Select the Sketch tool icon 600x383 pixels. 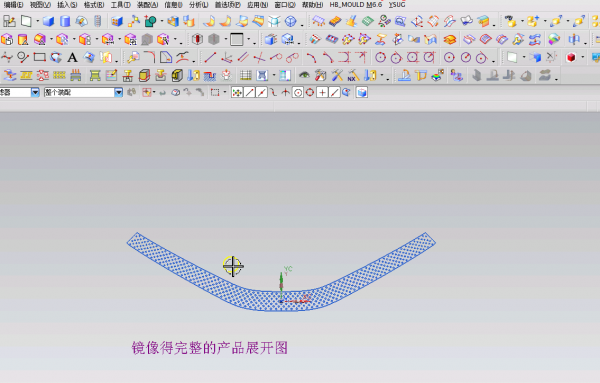point(9,21)
